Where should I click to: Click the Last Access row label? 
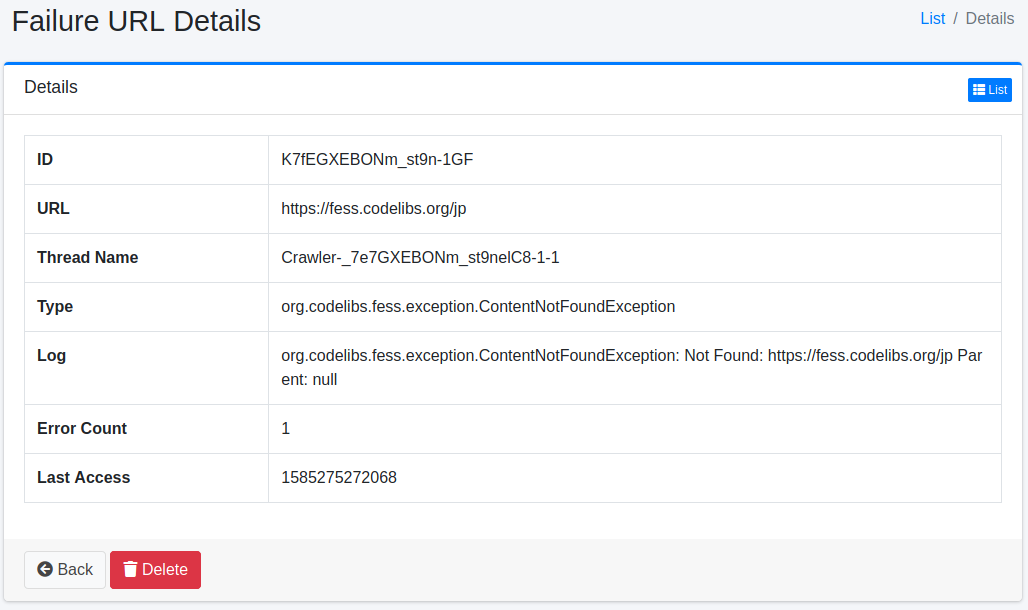pyautogui.click(x=84, y=478)
